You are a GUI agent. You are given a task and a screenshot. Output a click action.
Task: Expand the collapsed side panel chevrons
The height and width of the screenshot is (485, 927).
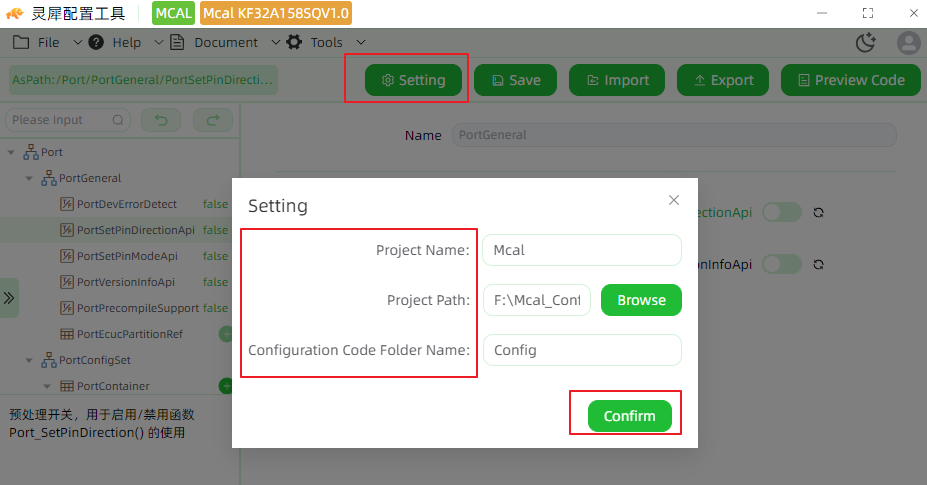click(9, 298)
